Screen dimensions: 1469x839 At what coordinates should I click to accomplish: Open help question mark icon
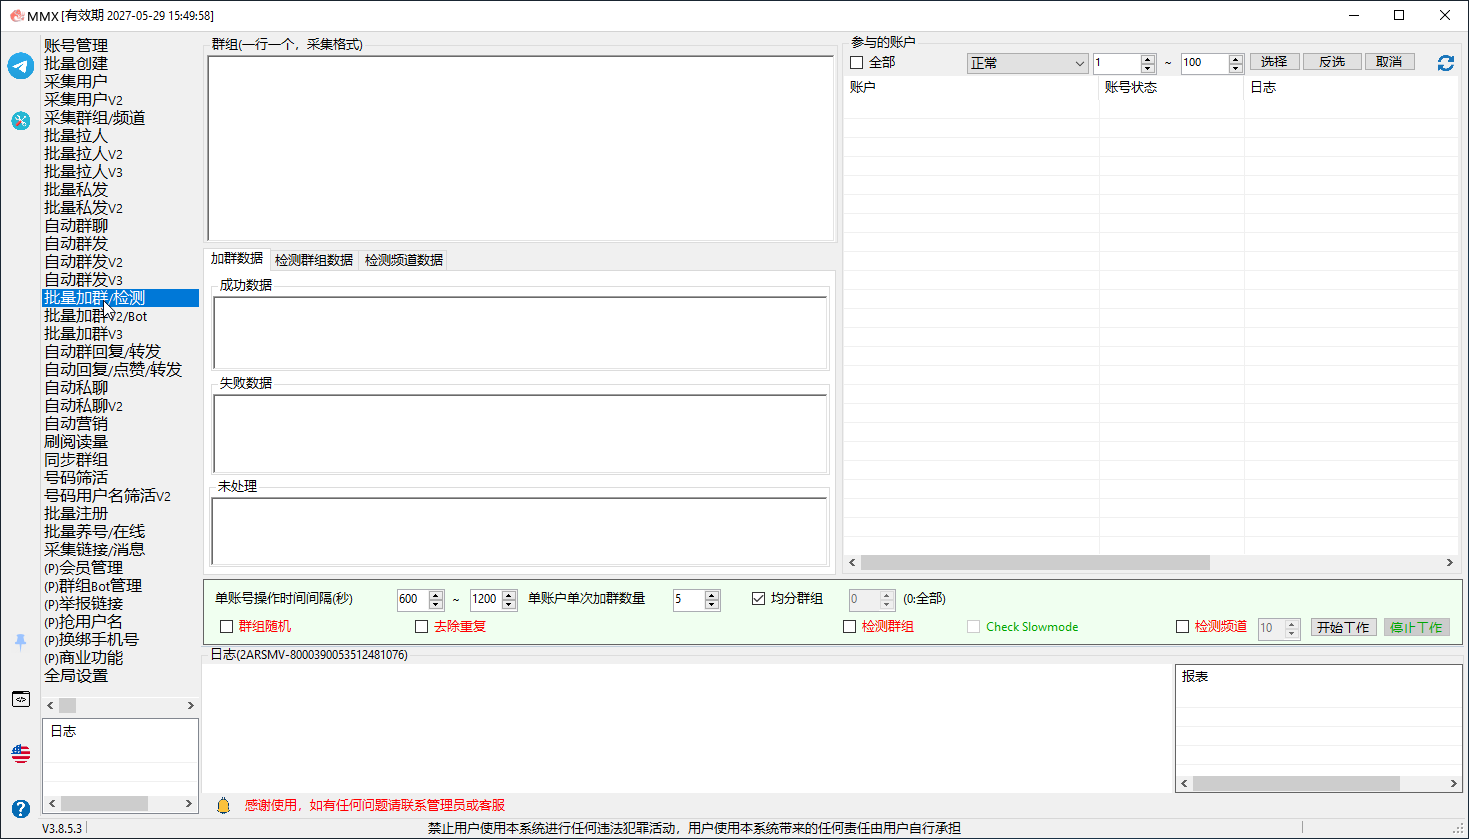coord(21,808)
